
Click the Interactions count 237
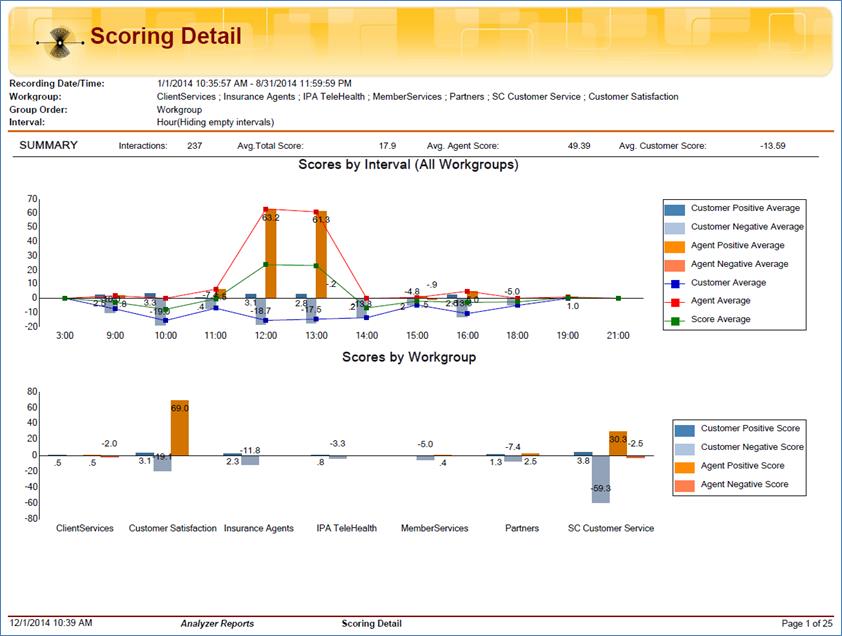pos(194,146)
